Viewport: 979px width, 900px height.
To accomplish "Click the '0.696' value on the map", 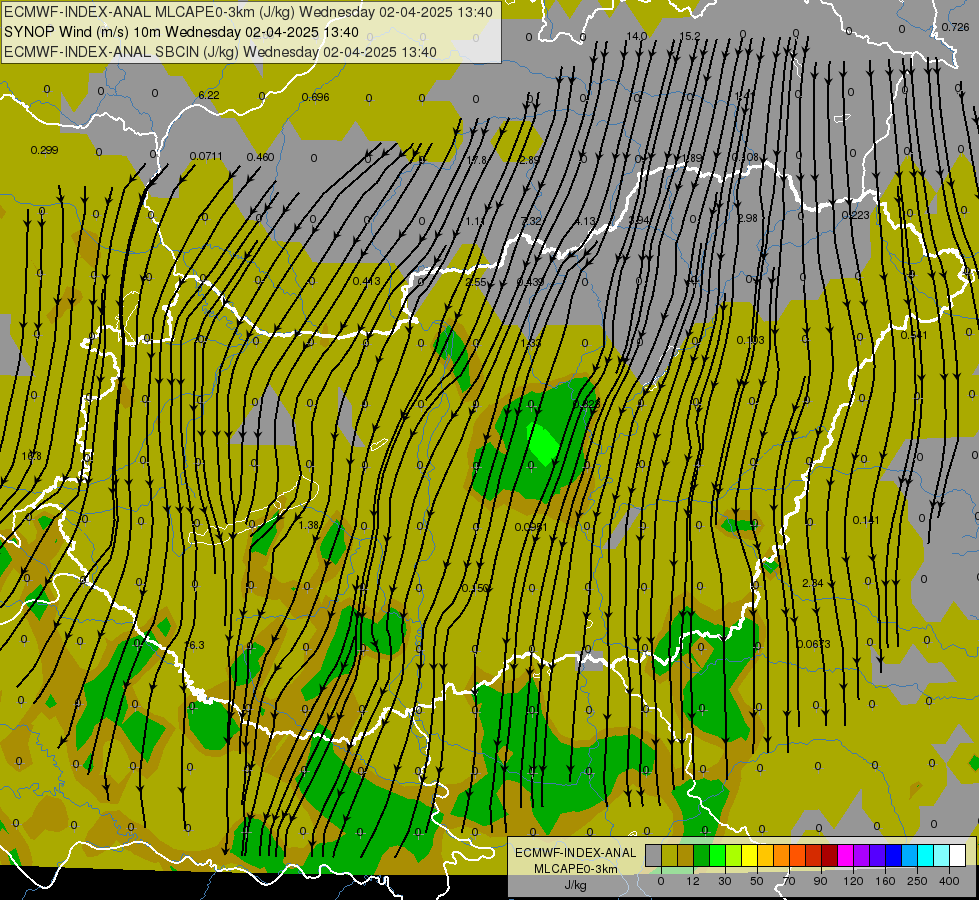I will [x=315, y=97].
